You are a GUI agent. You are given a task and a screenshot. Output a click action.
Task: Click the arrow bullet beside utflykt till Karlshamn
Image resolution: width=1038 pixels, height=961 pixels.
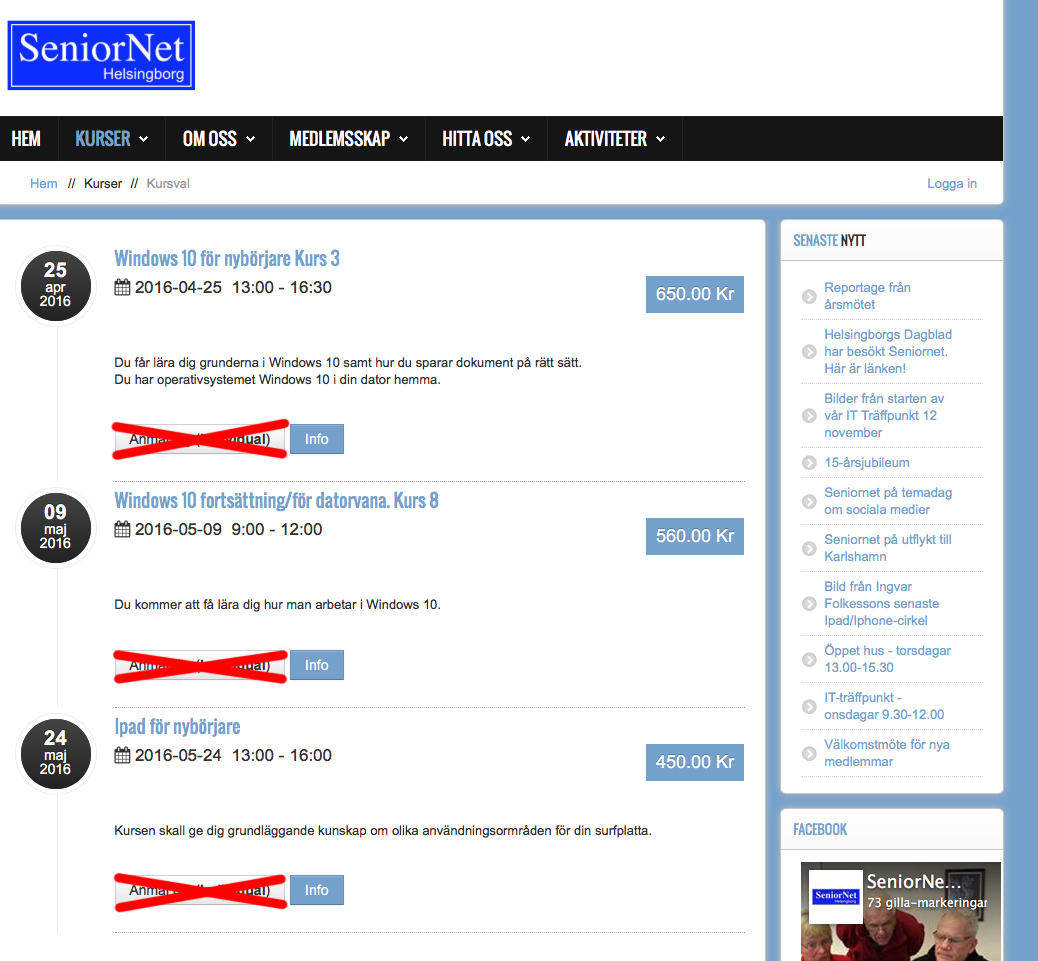(809, 549)
